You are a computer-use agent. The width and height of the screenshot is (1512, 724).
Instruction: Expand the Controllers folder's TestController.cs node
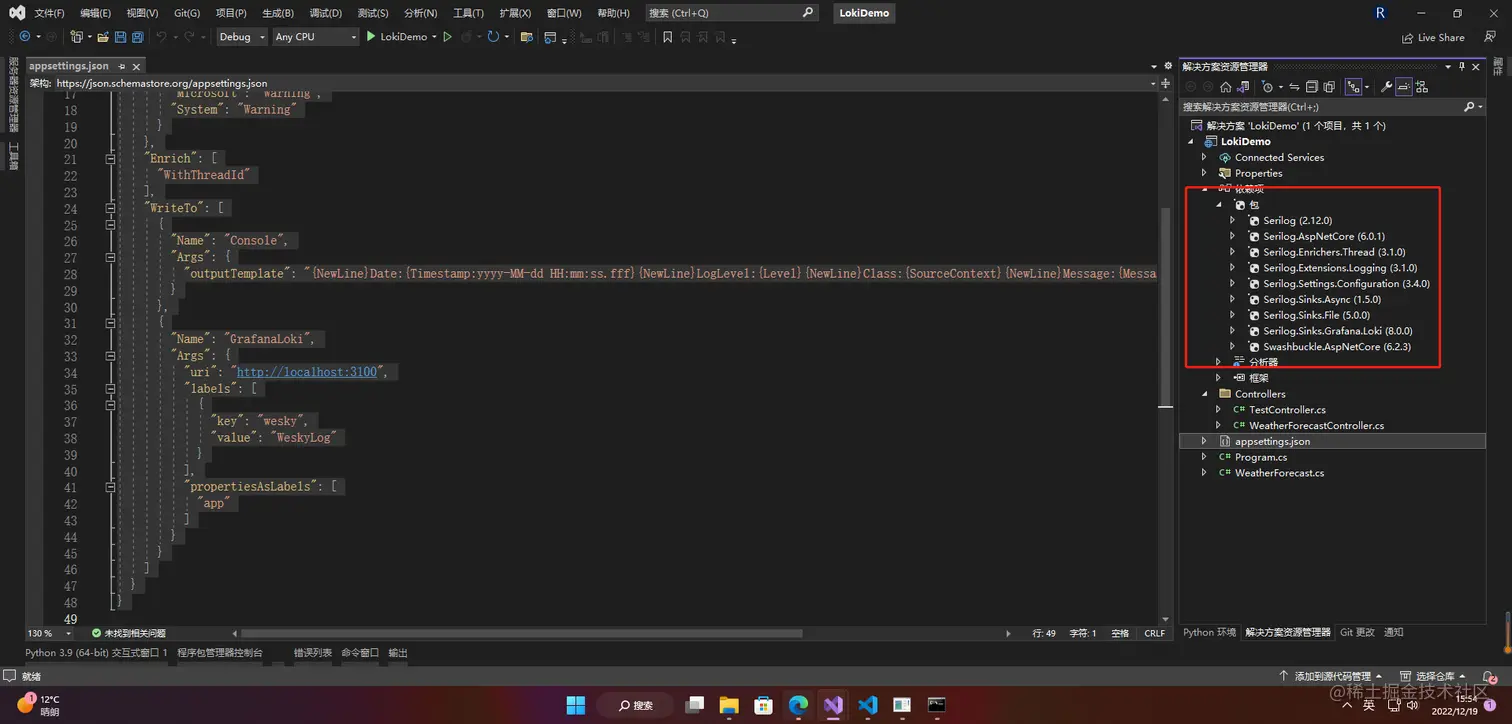[x=1218, y=409]
